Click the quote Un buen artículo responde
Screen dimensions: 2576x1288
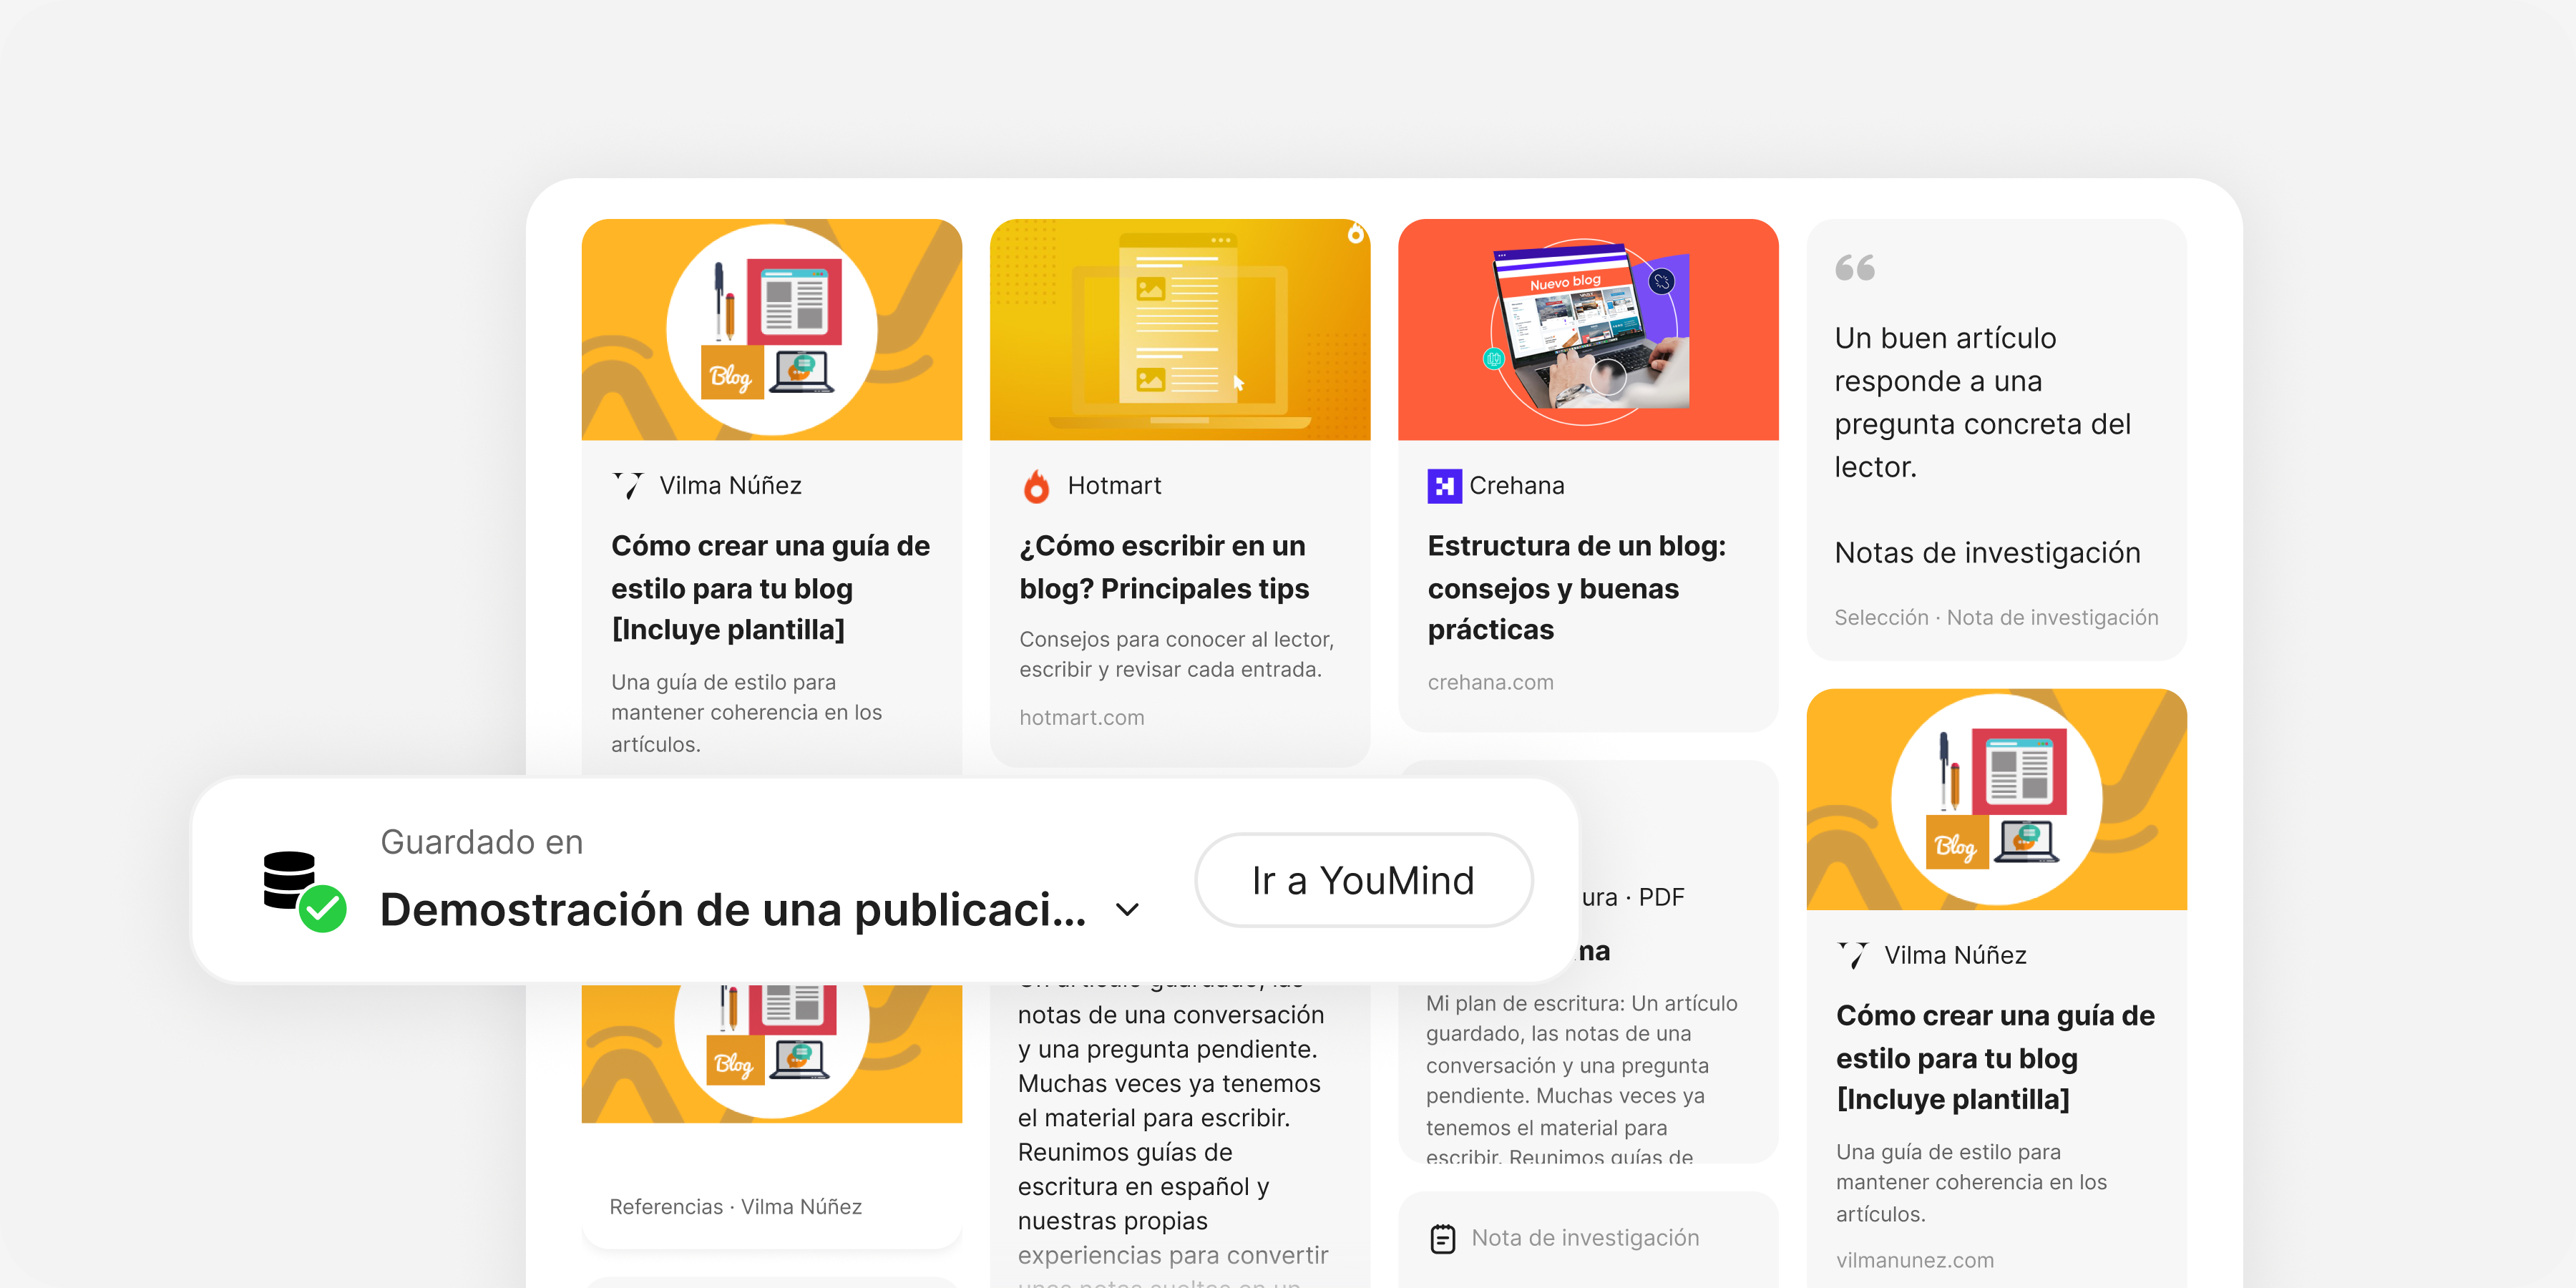[x=1982, y=402]
